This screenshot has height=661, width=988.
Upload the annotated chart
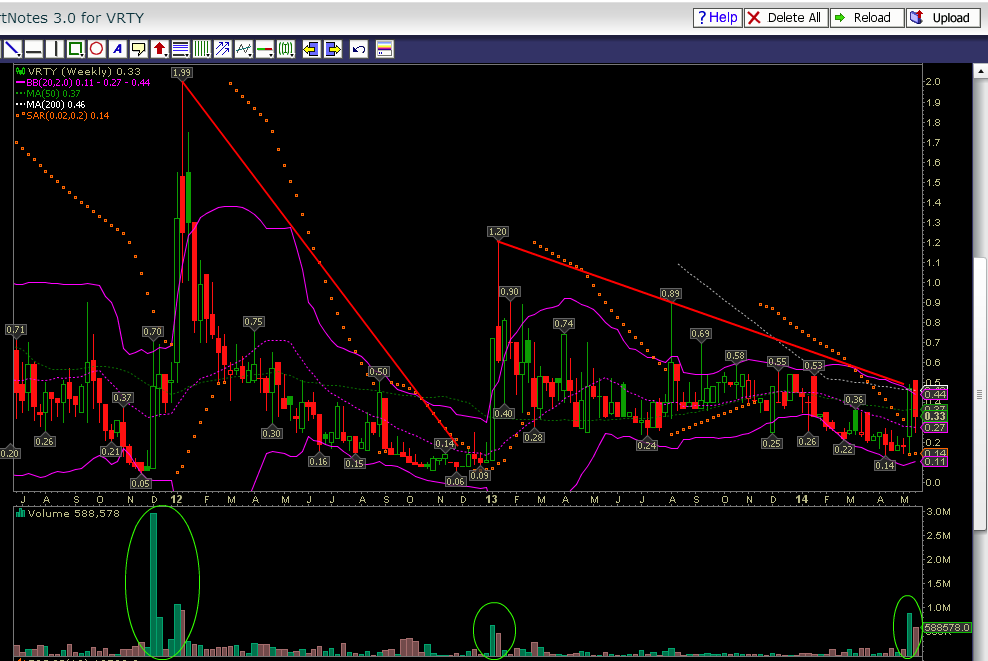click(943, 18)
